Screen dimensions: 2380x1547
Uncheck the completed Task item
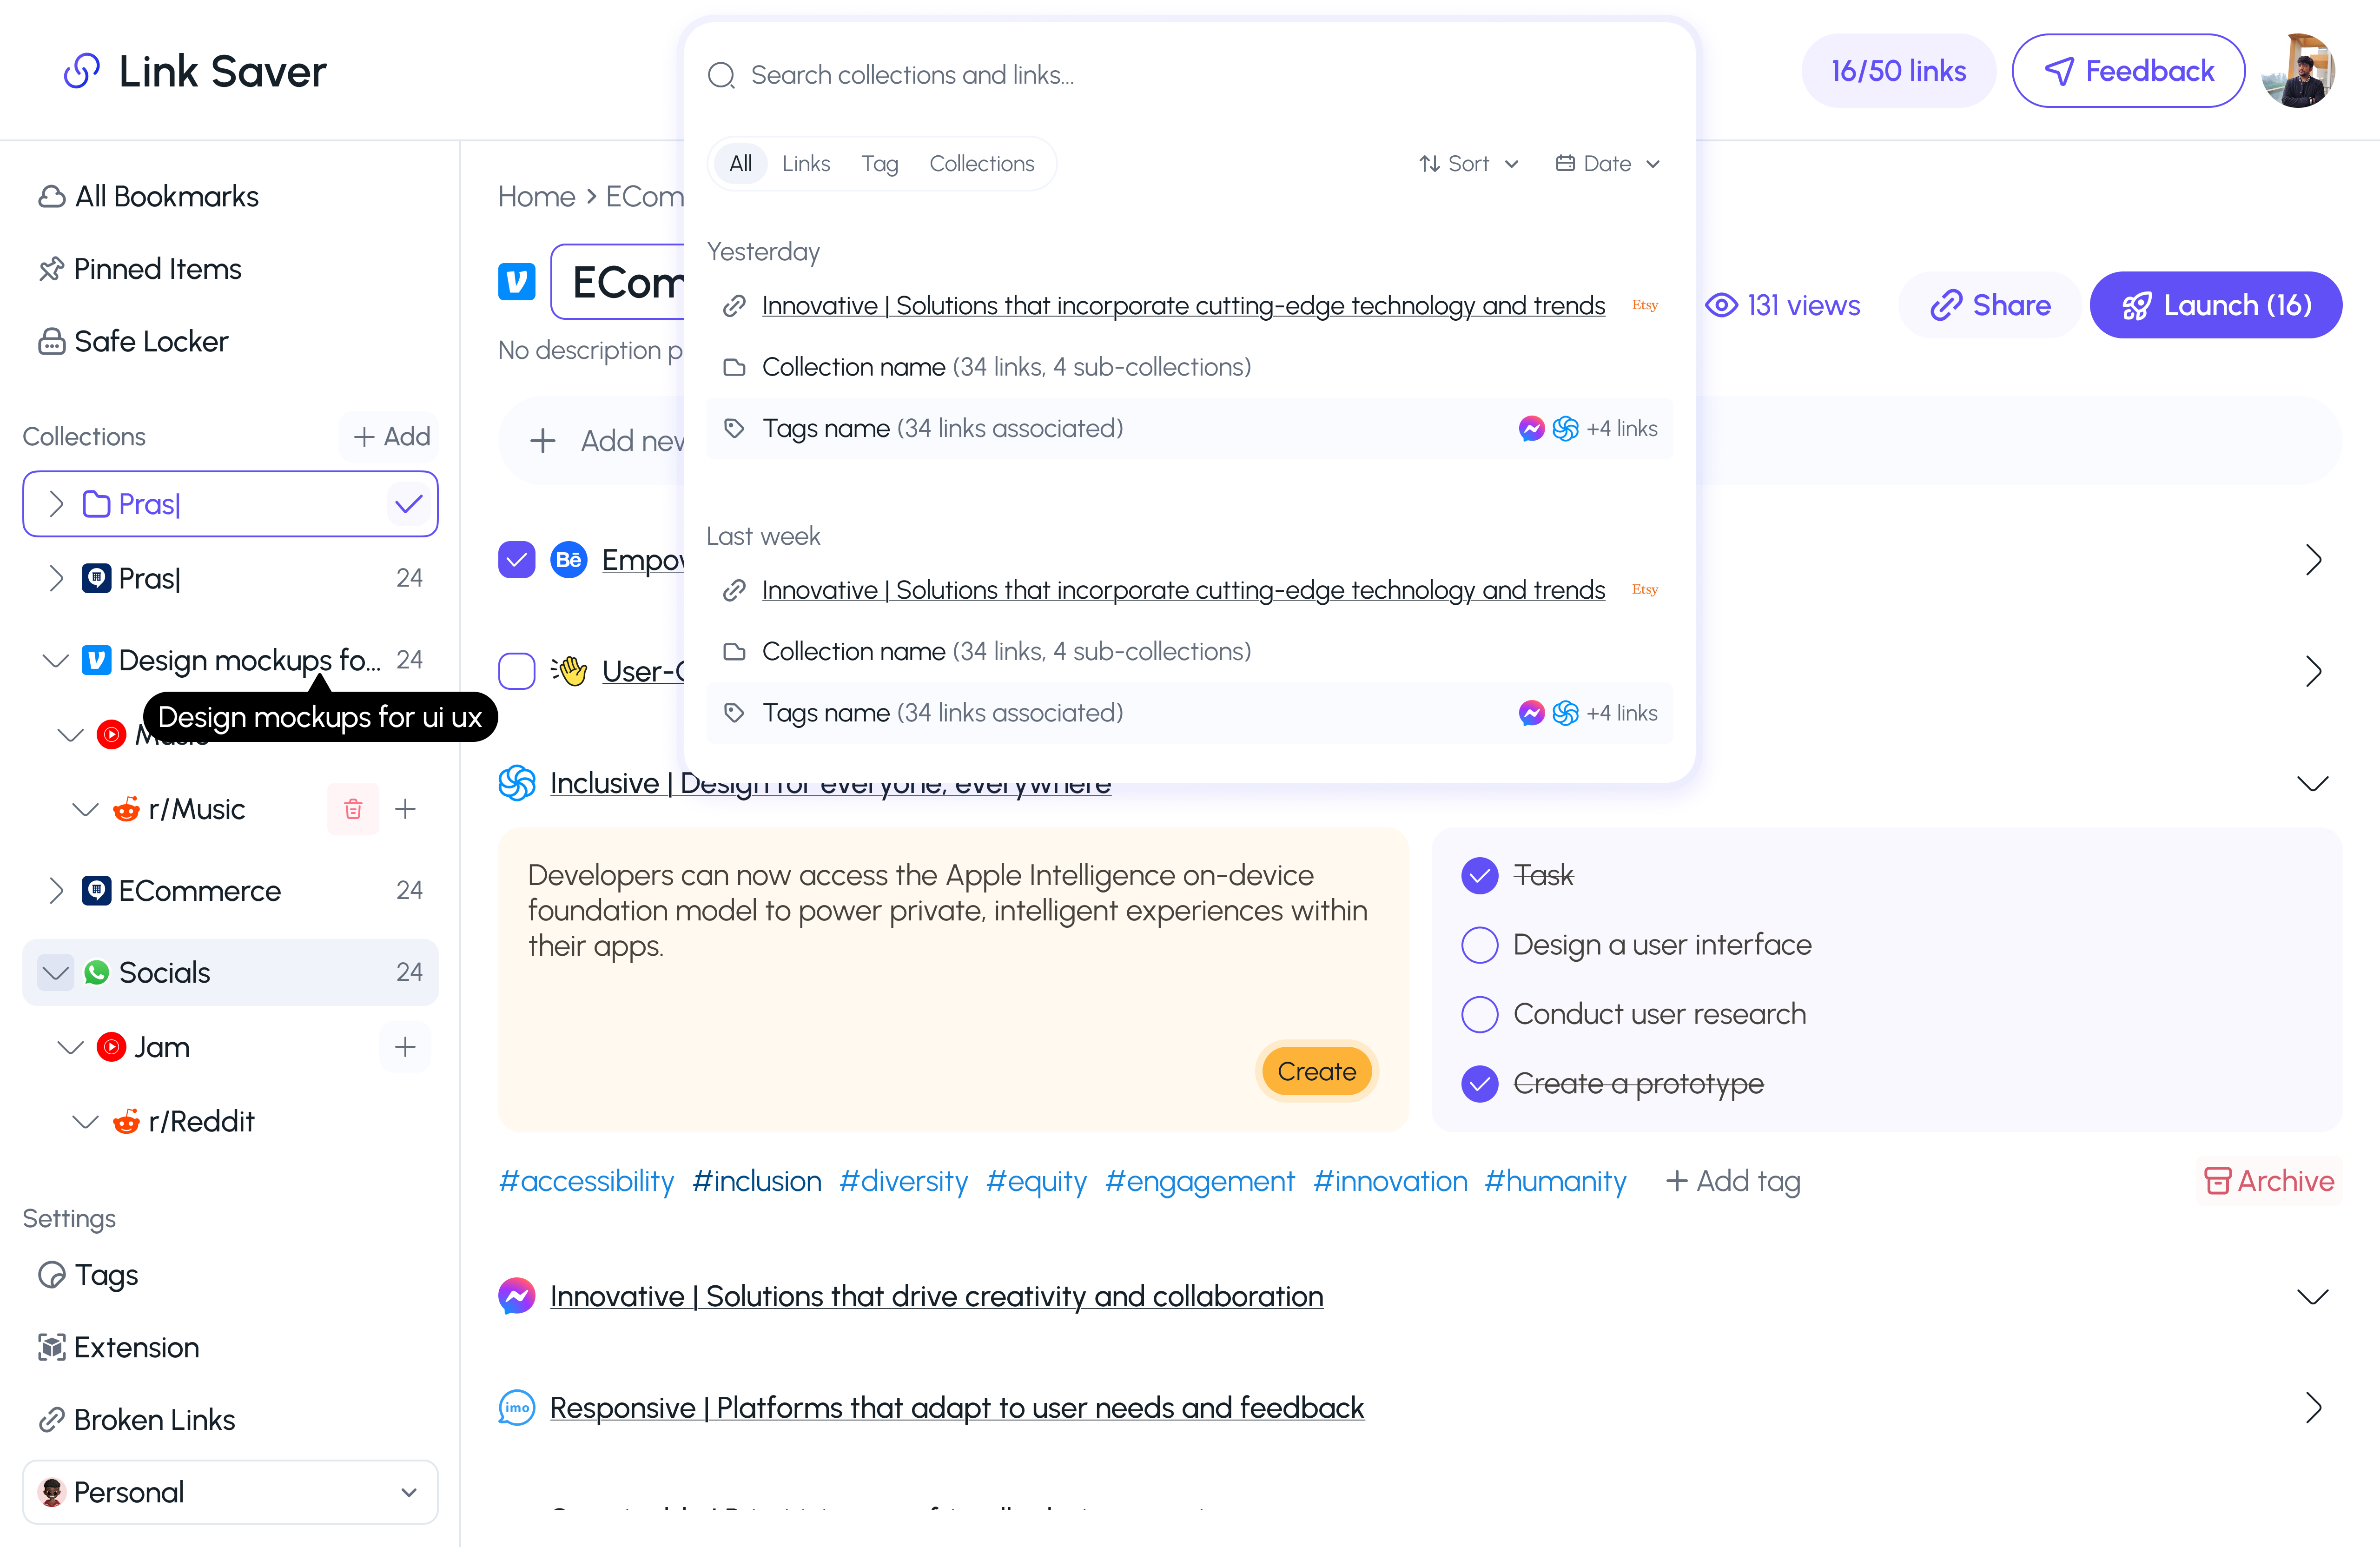(1479, 875)
